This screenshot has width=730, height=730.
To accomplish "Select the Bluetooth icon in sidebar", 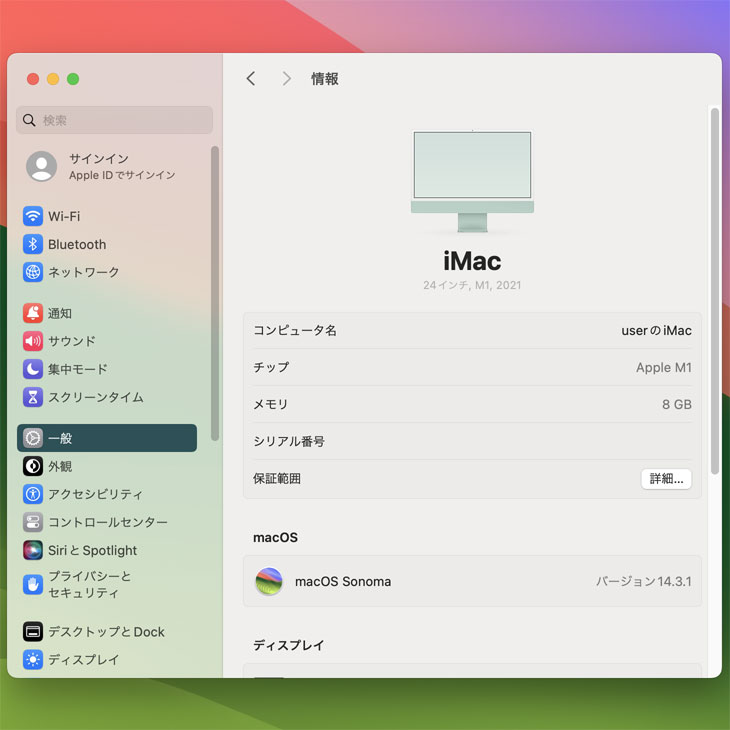I will click(33, 244).
